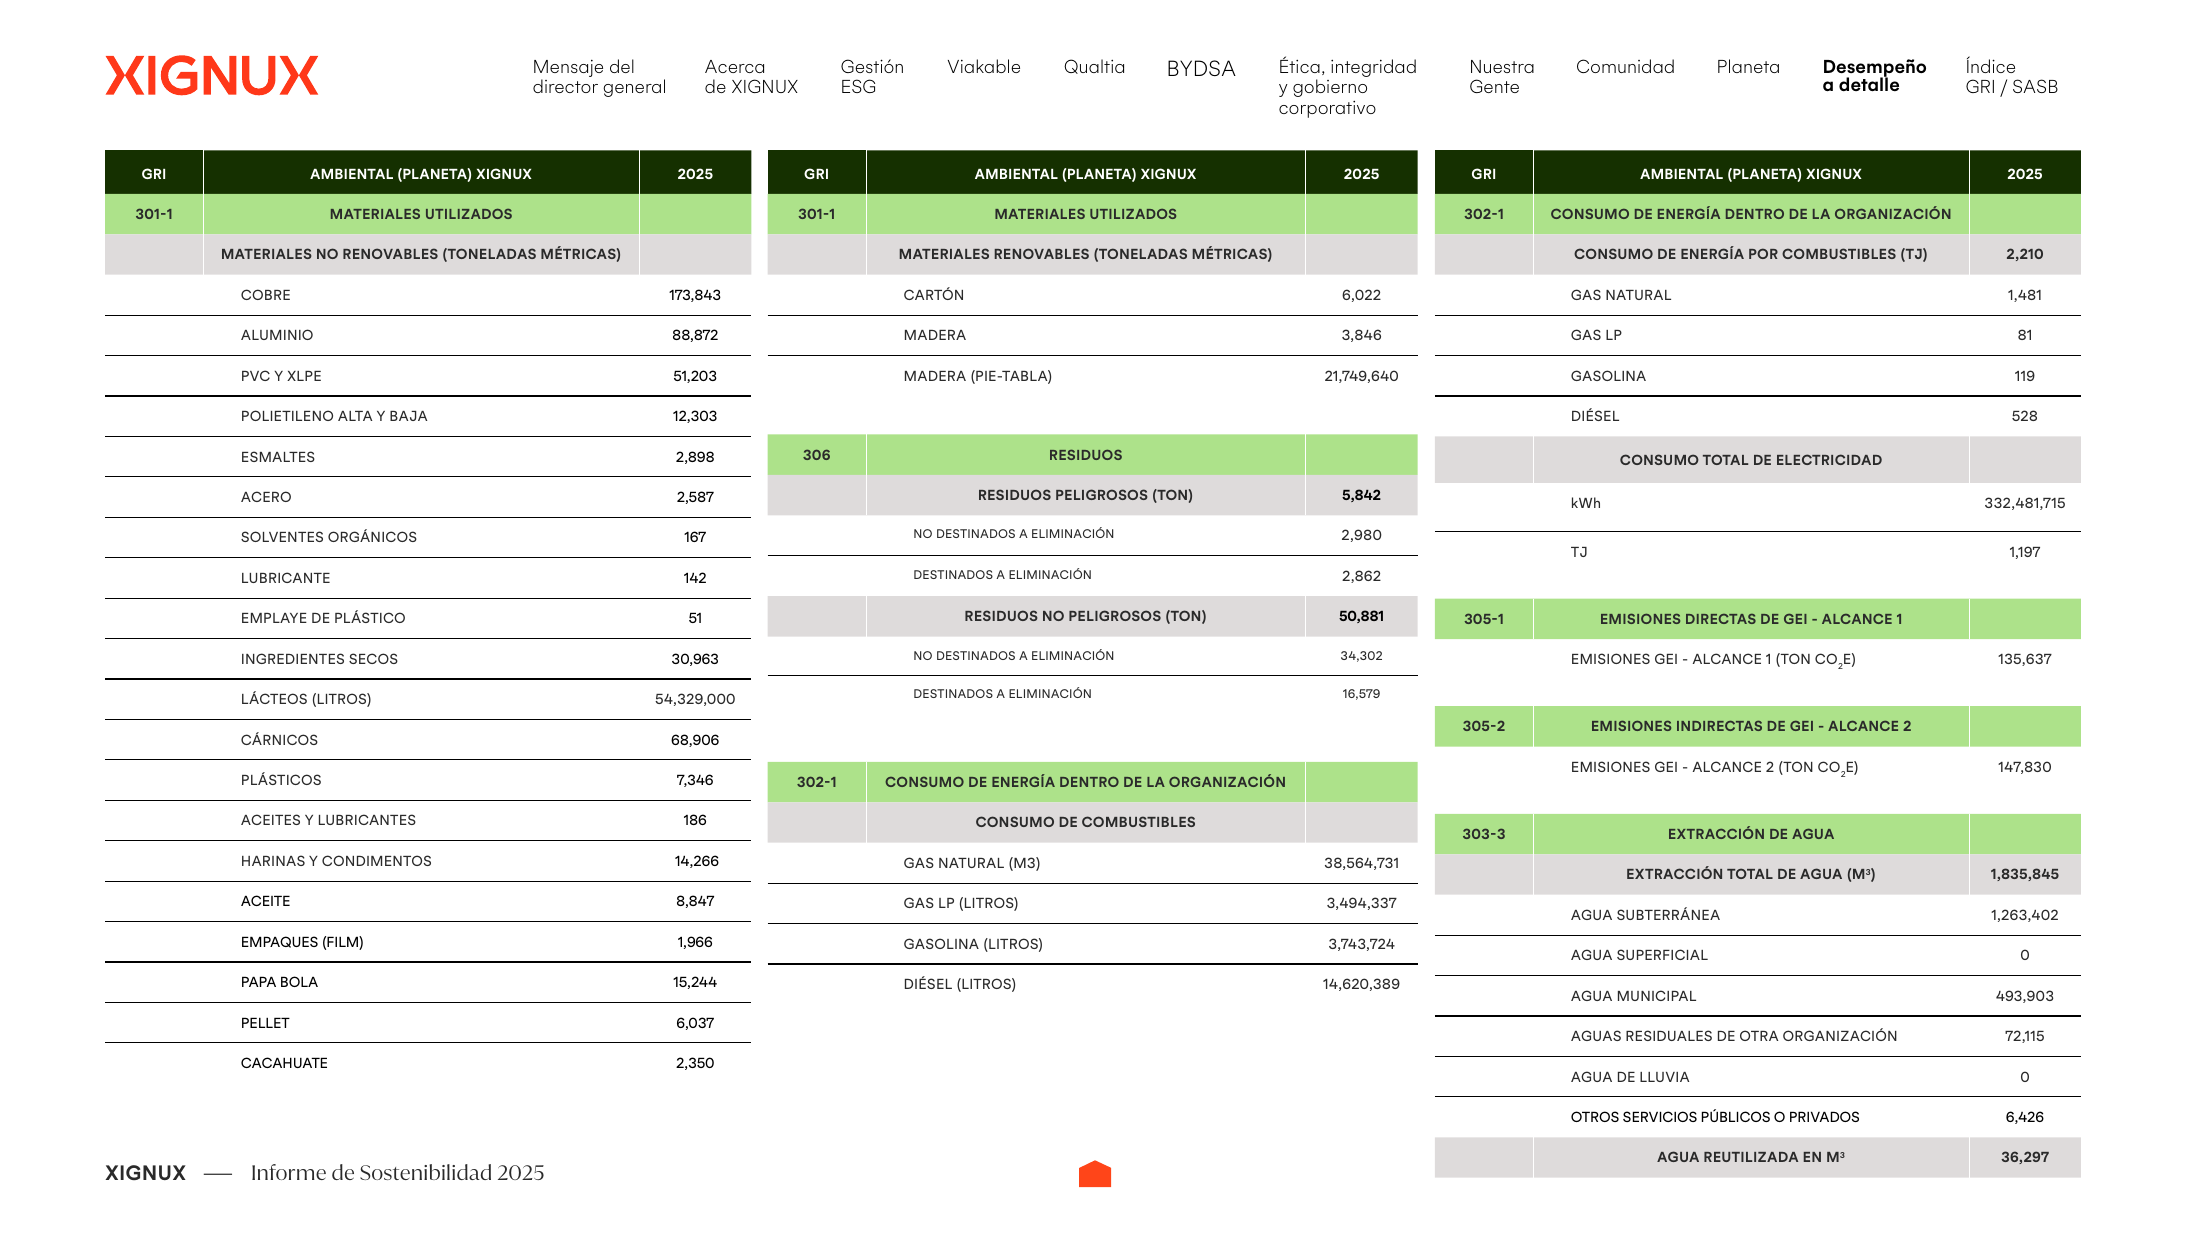Select the EMISIONES GEI - ALCANCE 1 value 135,637
Viewport: 2186px width, 1241px height.
[2024, 659]
